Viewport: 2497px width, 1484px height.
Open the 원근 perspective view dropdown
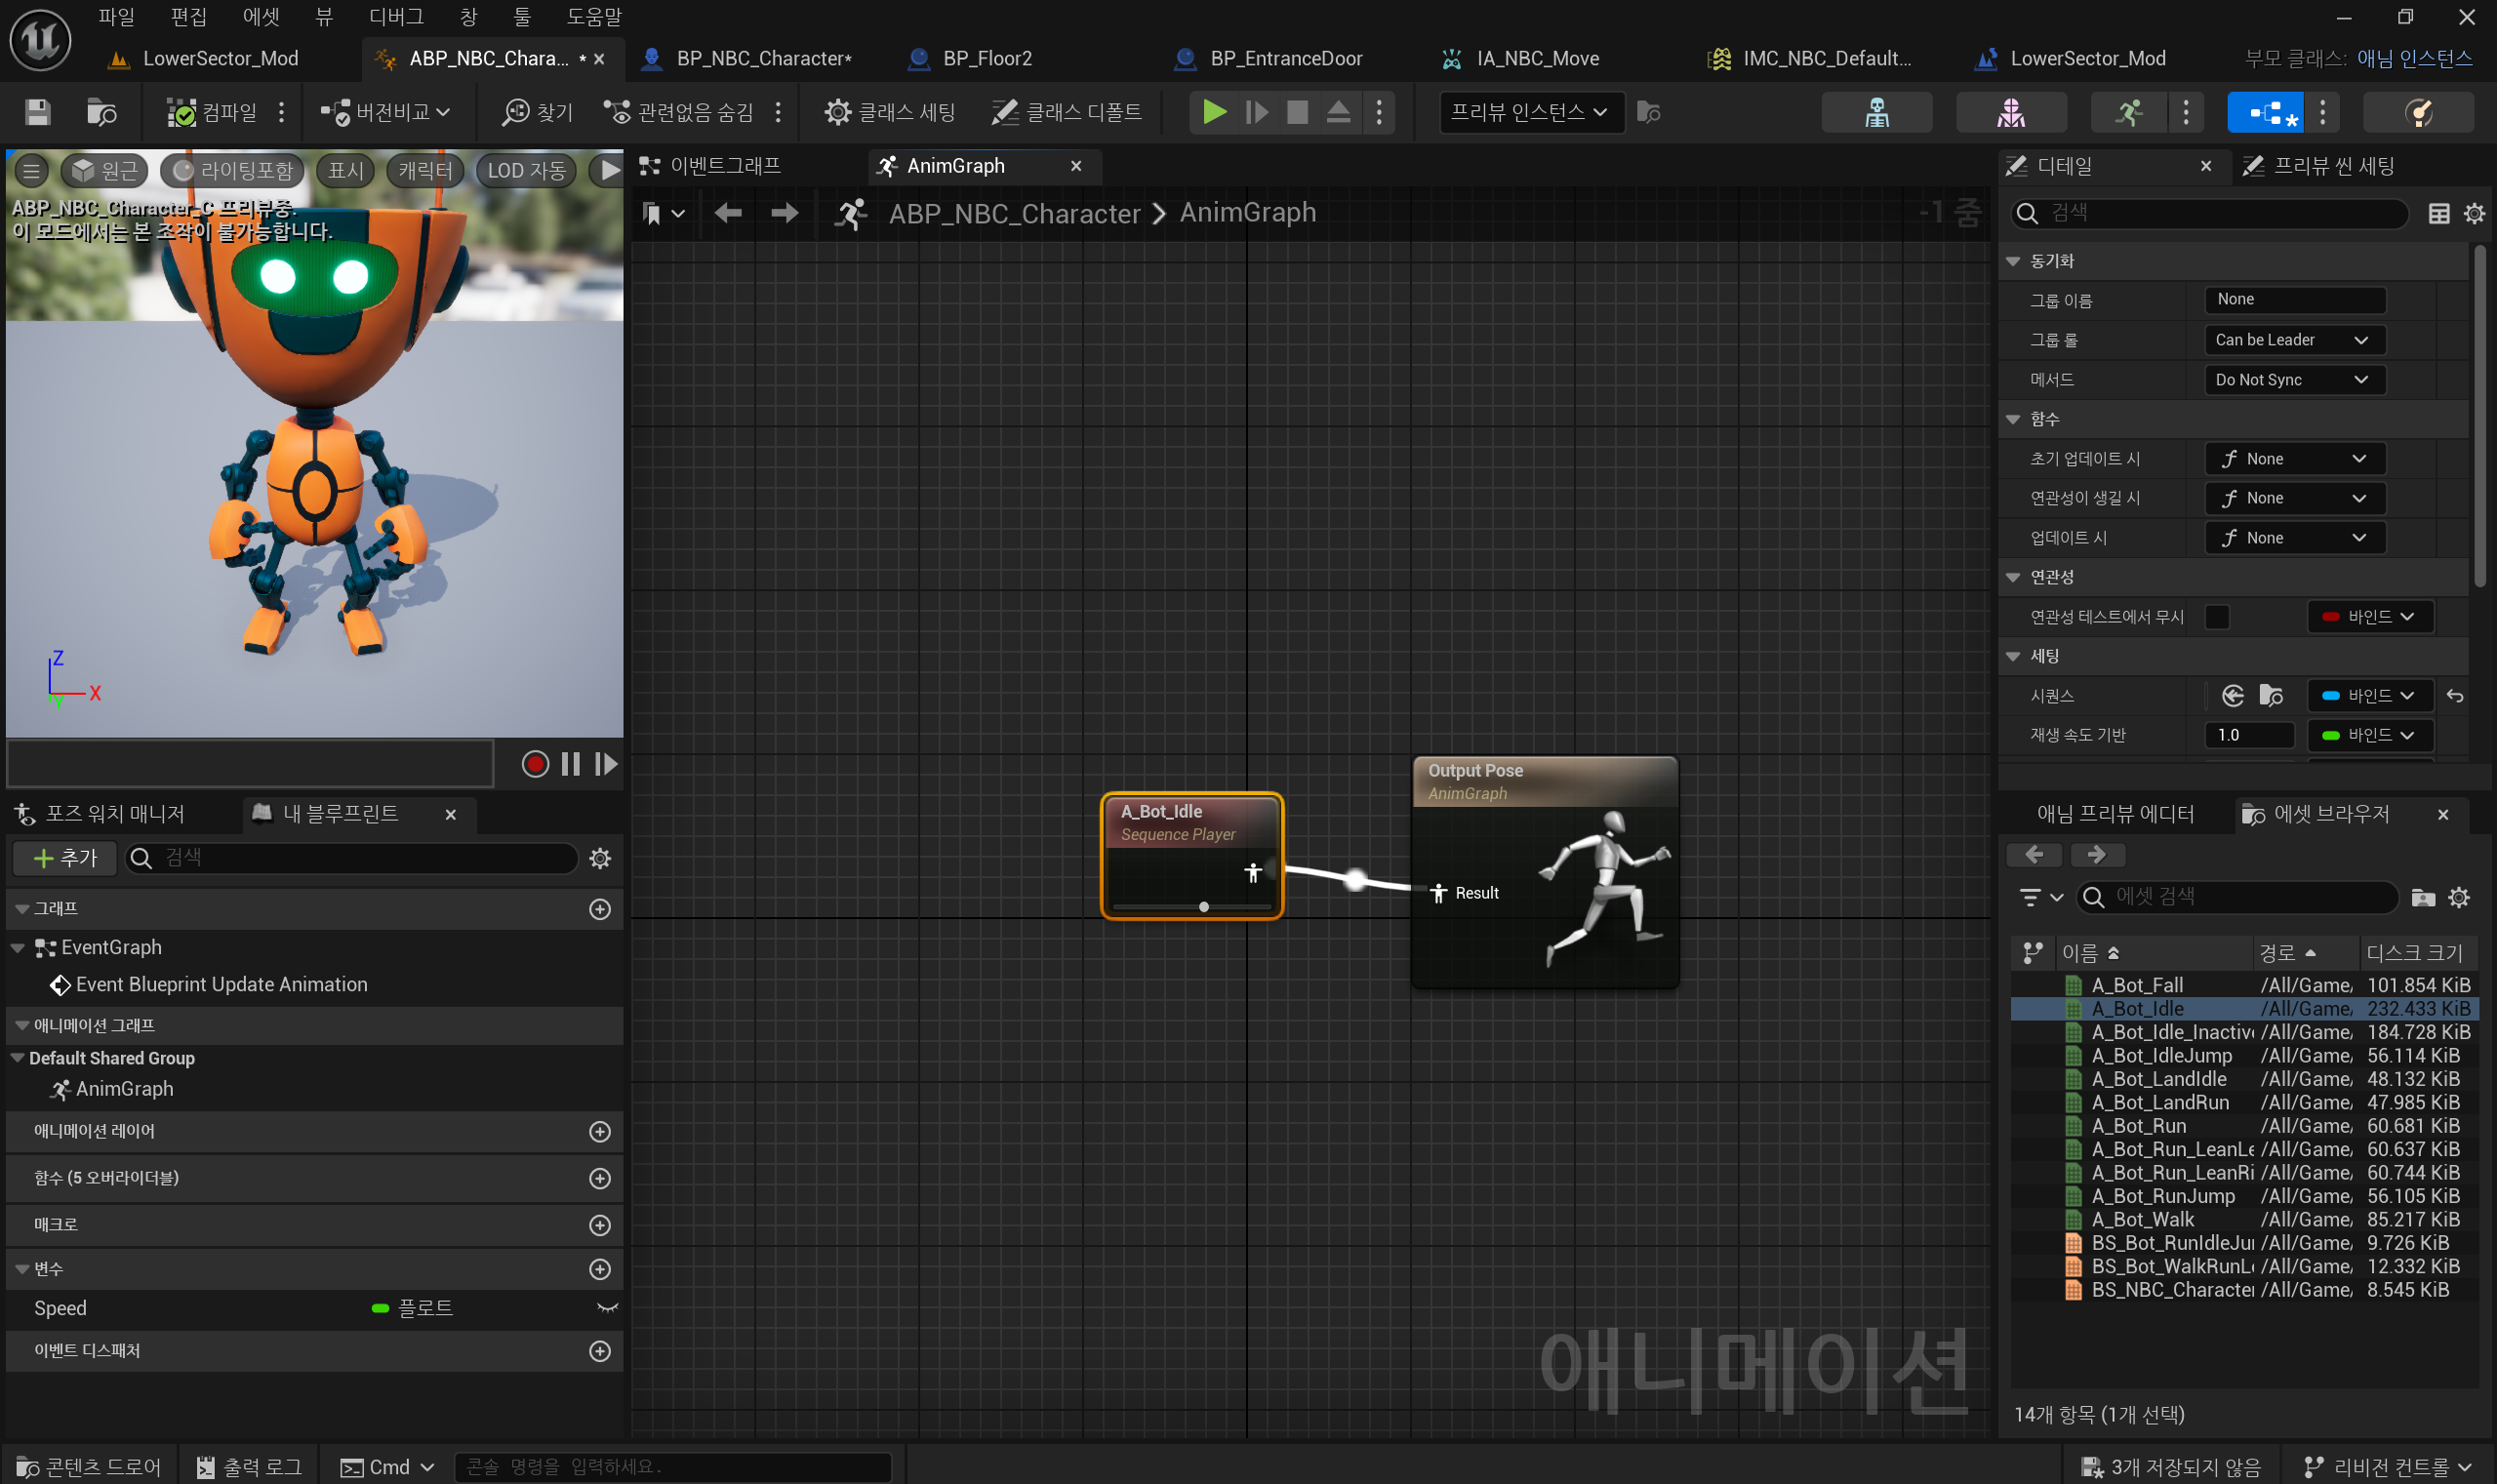(105, 171)
